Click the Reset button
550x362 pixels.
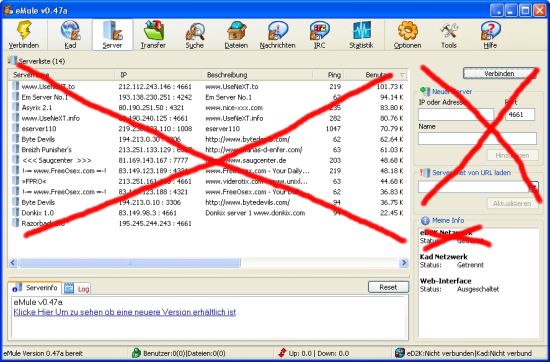[x=388, y=287]
